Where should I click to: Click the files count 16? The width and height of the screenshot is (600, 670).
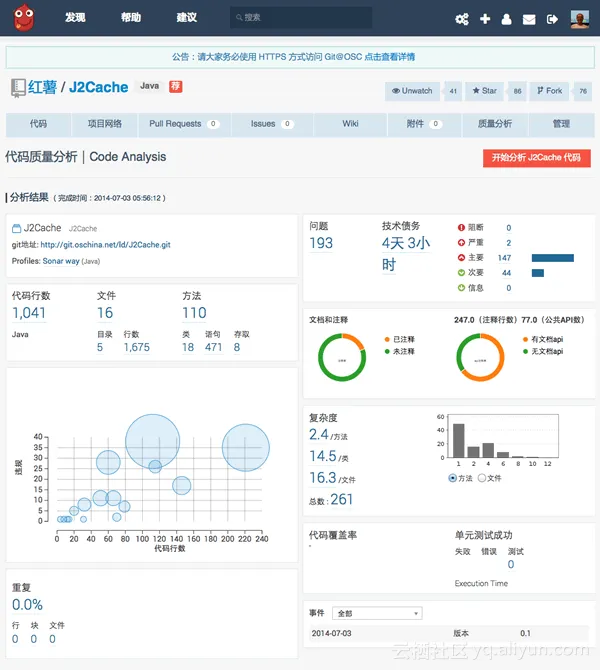(x=105, y=313)
